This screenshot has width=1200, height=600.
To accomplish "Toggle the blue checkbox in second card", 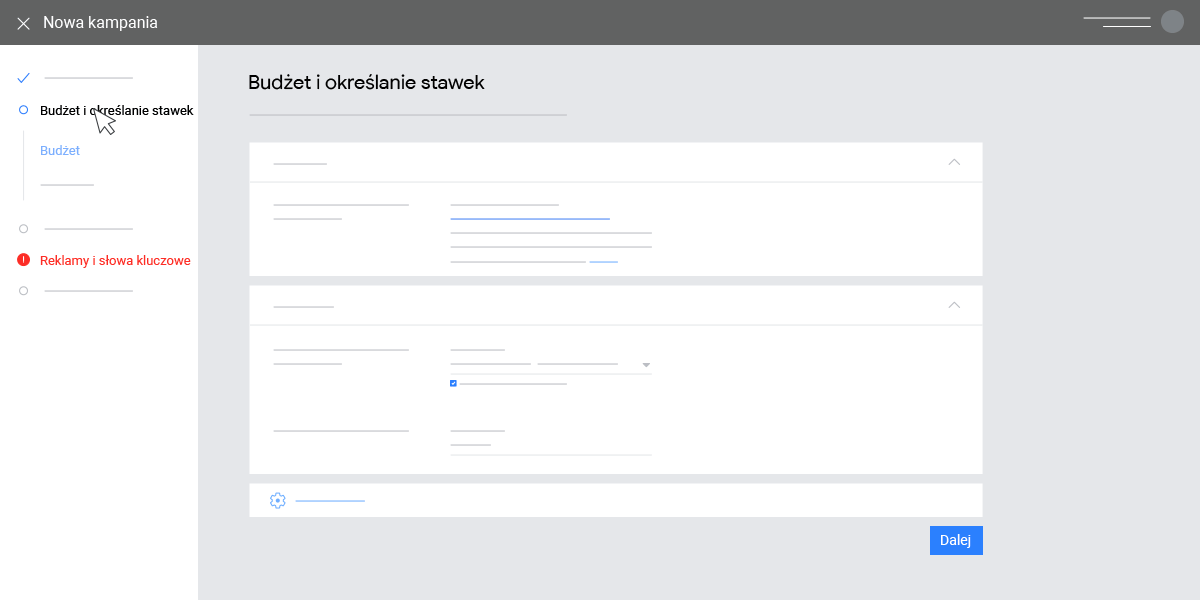I will (453, 383).
